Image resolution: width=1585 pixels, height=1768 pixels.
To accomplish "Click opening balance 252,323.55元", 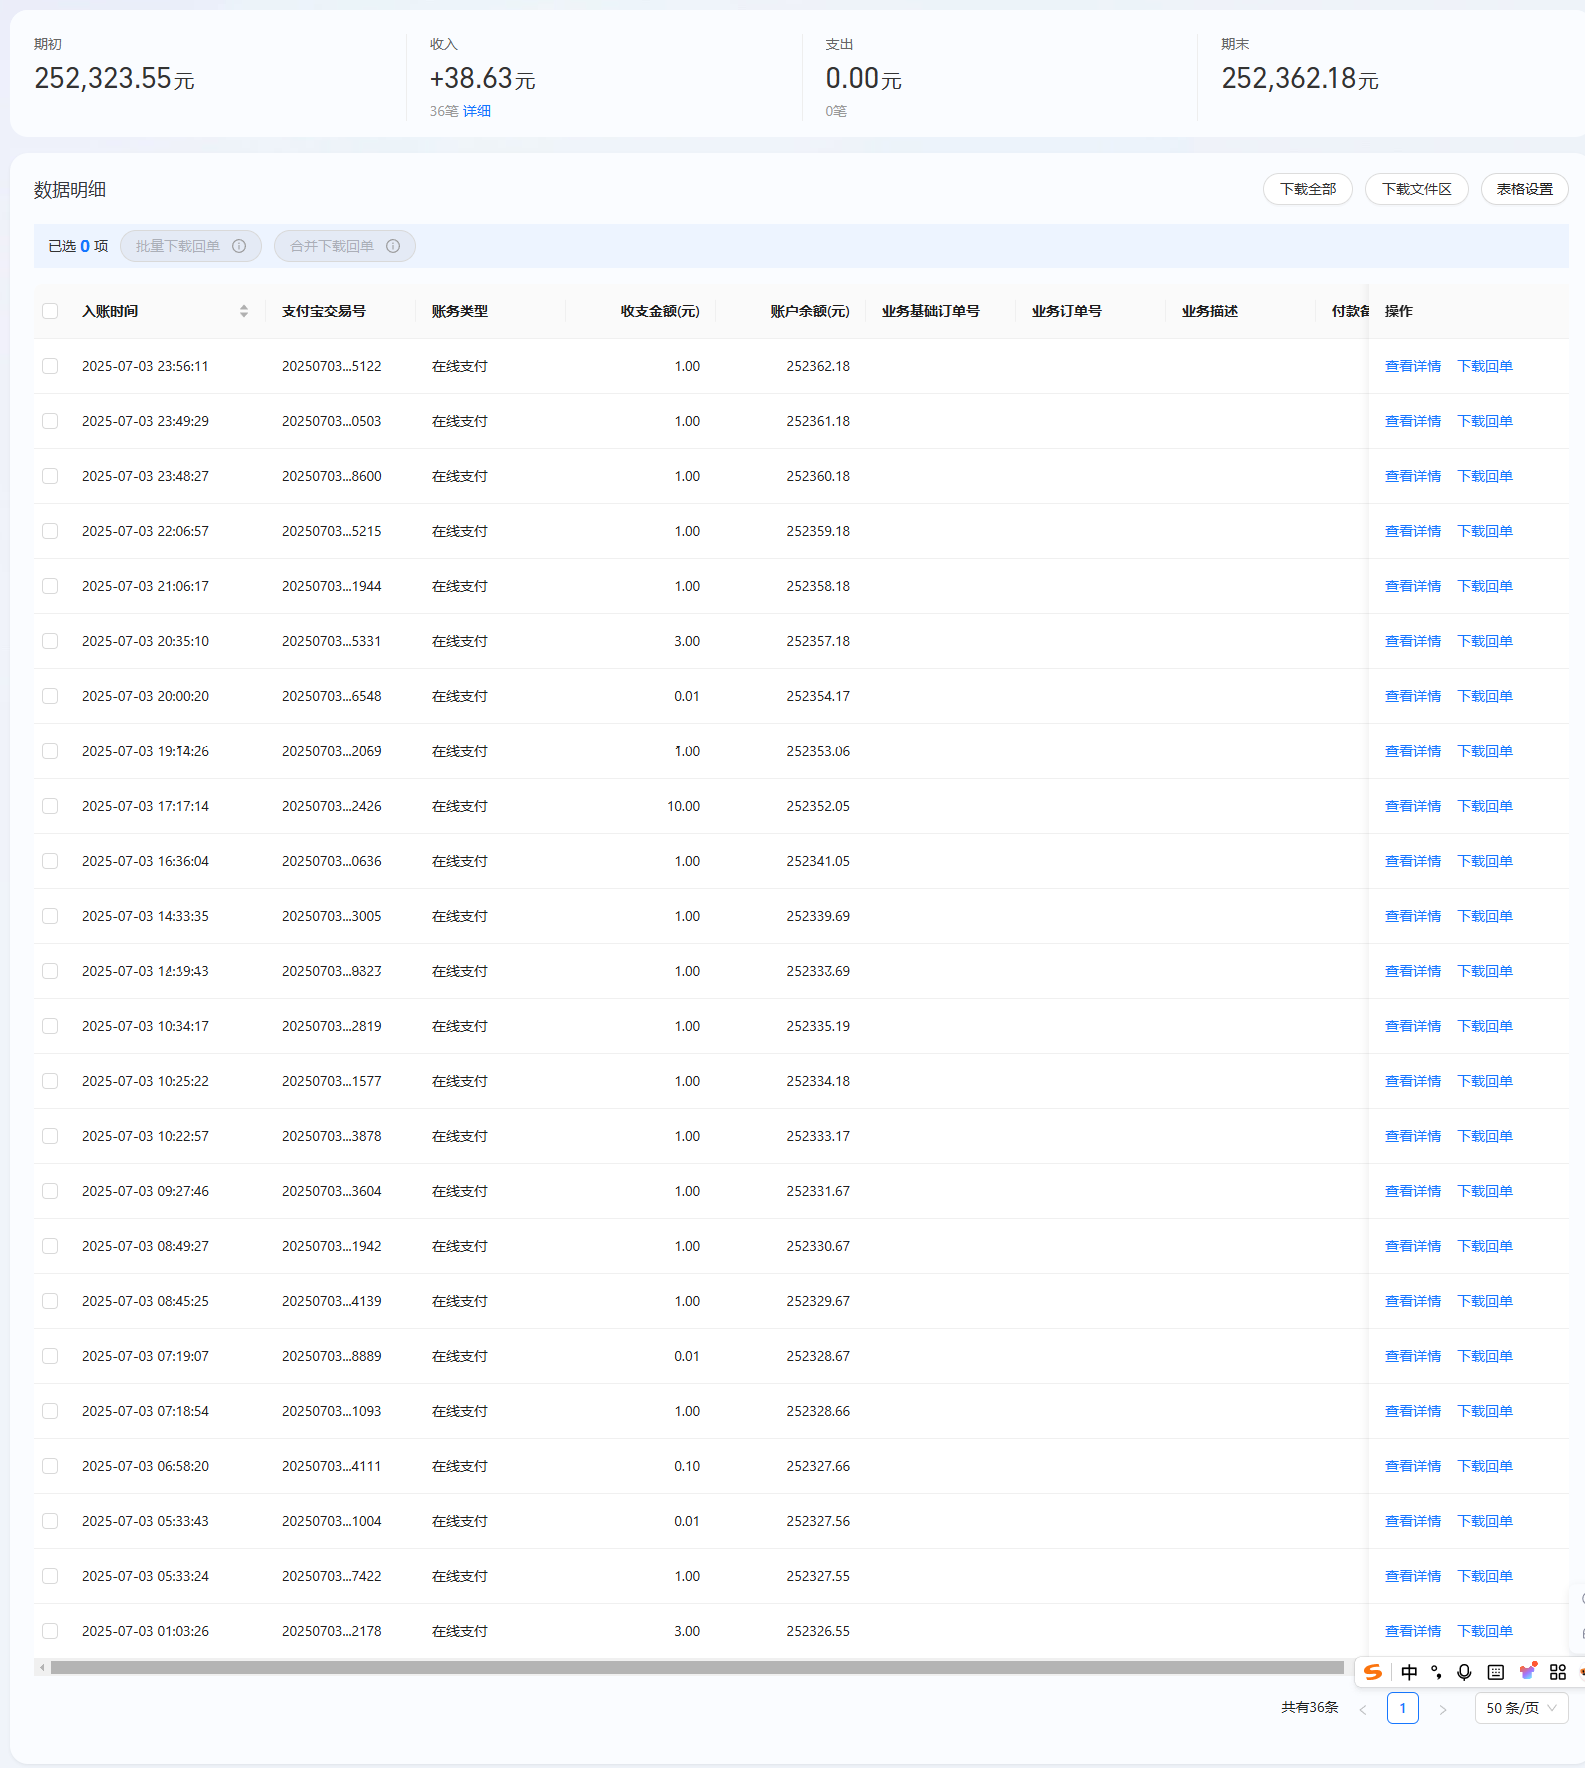I will pos(114,78).
